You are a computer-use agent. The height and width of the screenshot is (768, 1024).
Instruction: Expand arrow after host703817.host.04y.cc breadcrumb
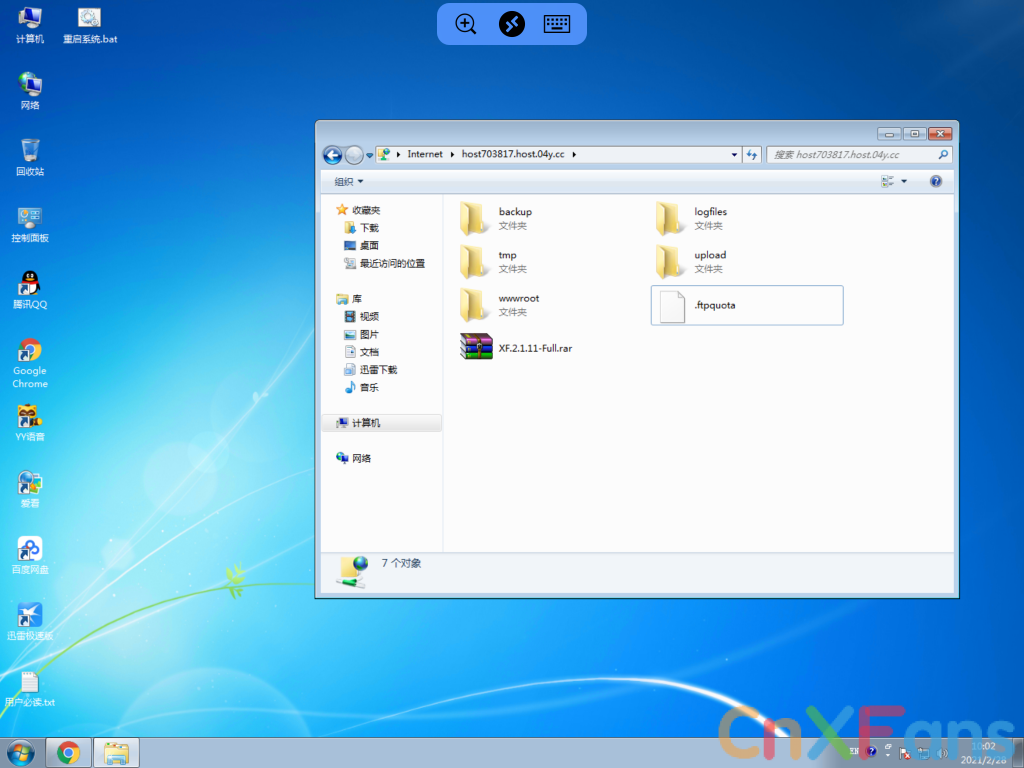pyautogui.click(x=574, y=155)
